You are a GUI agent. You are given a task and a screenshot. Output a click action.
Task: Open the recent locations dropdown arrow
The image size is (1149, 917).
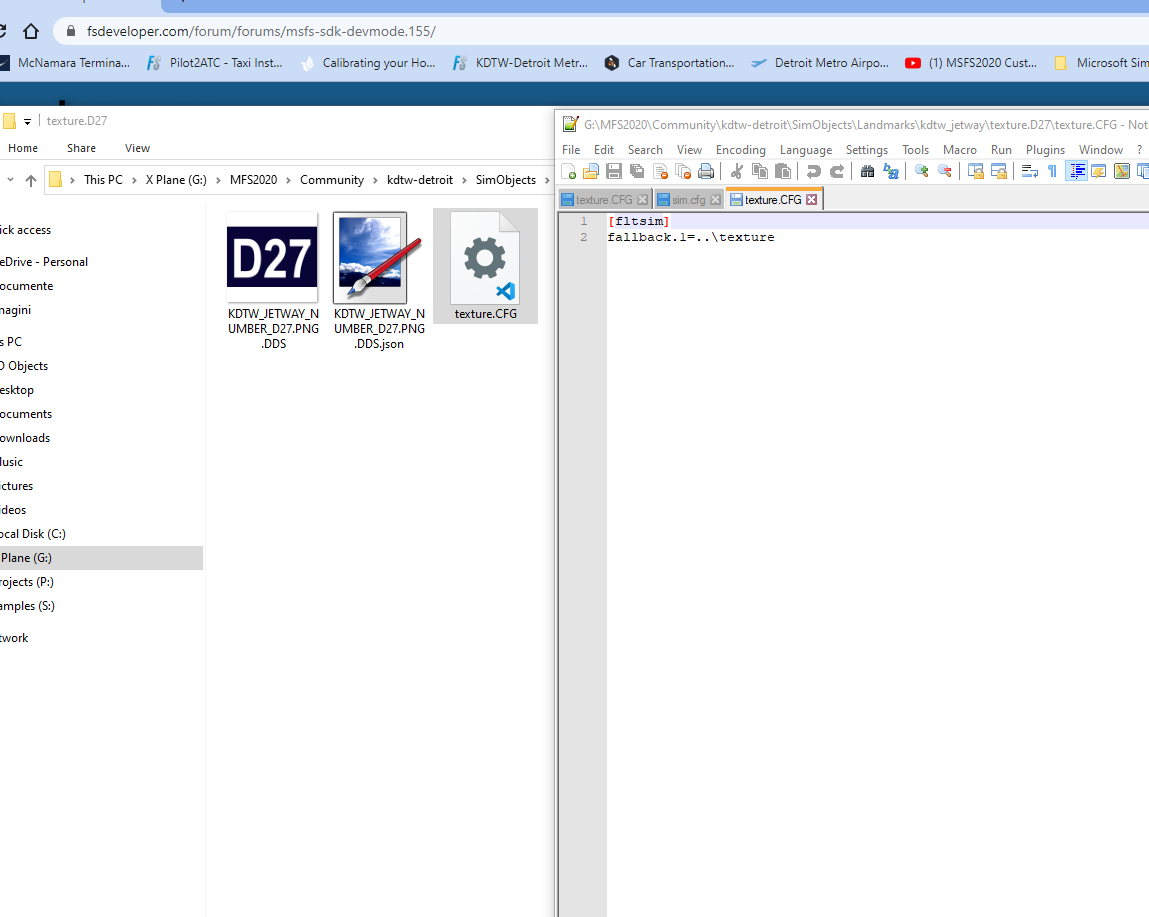click(x=10, y=180)
